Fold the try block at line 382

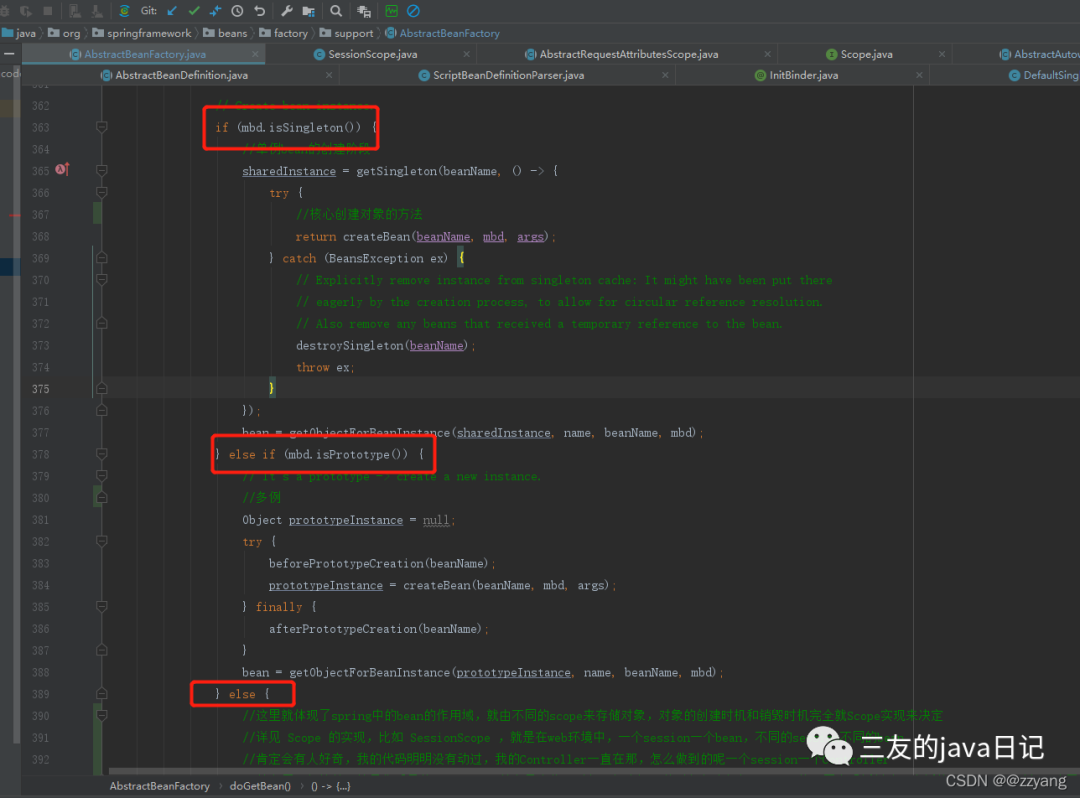pos(101,542)
